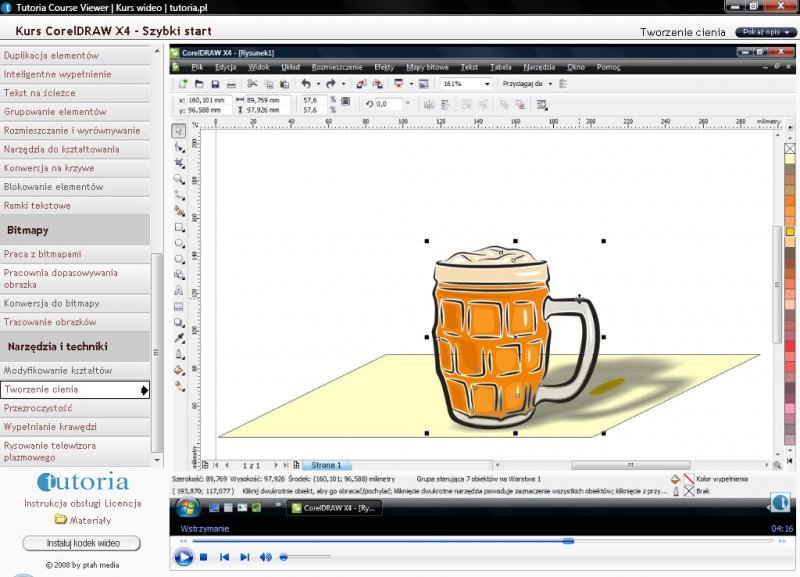800x577 pixels.
Task: Open the Mapy bitowe menu
Action: point(428,67)
